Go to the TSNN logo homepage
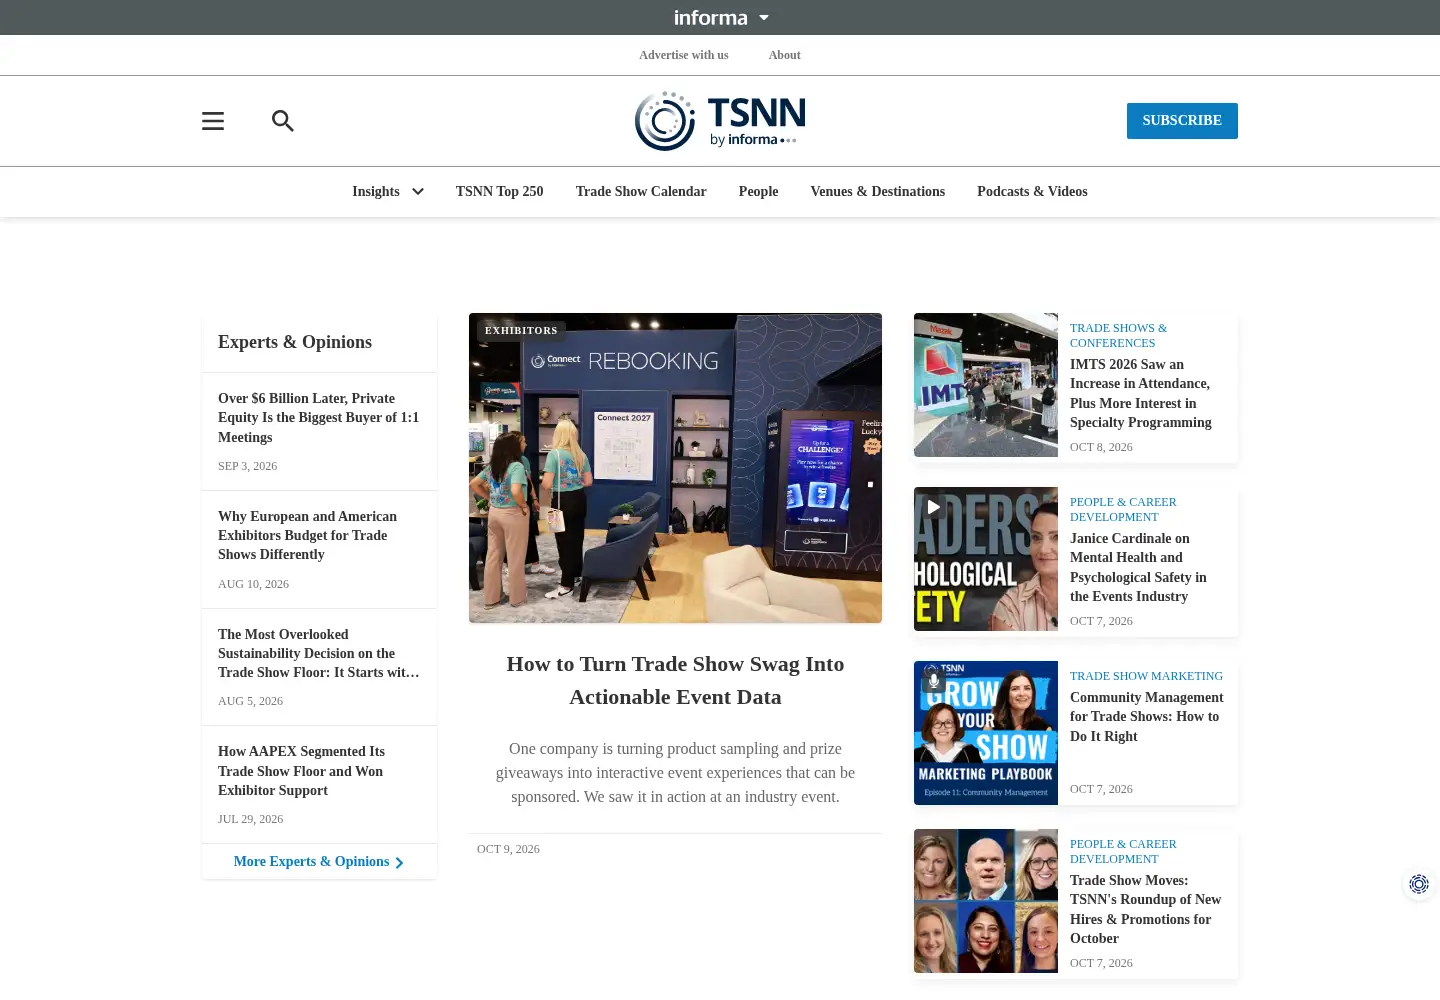The width and height of the screenshot is (1440, 1000). click(720, 121)
